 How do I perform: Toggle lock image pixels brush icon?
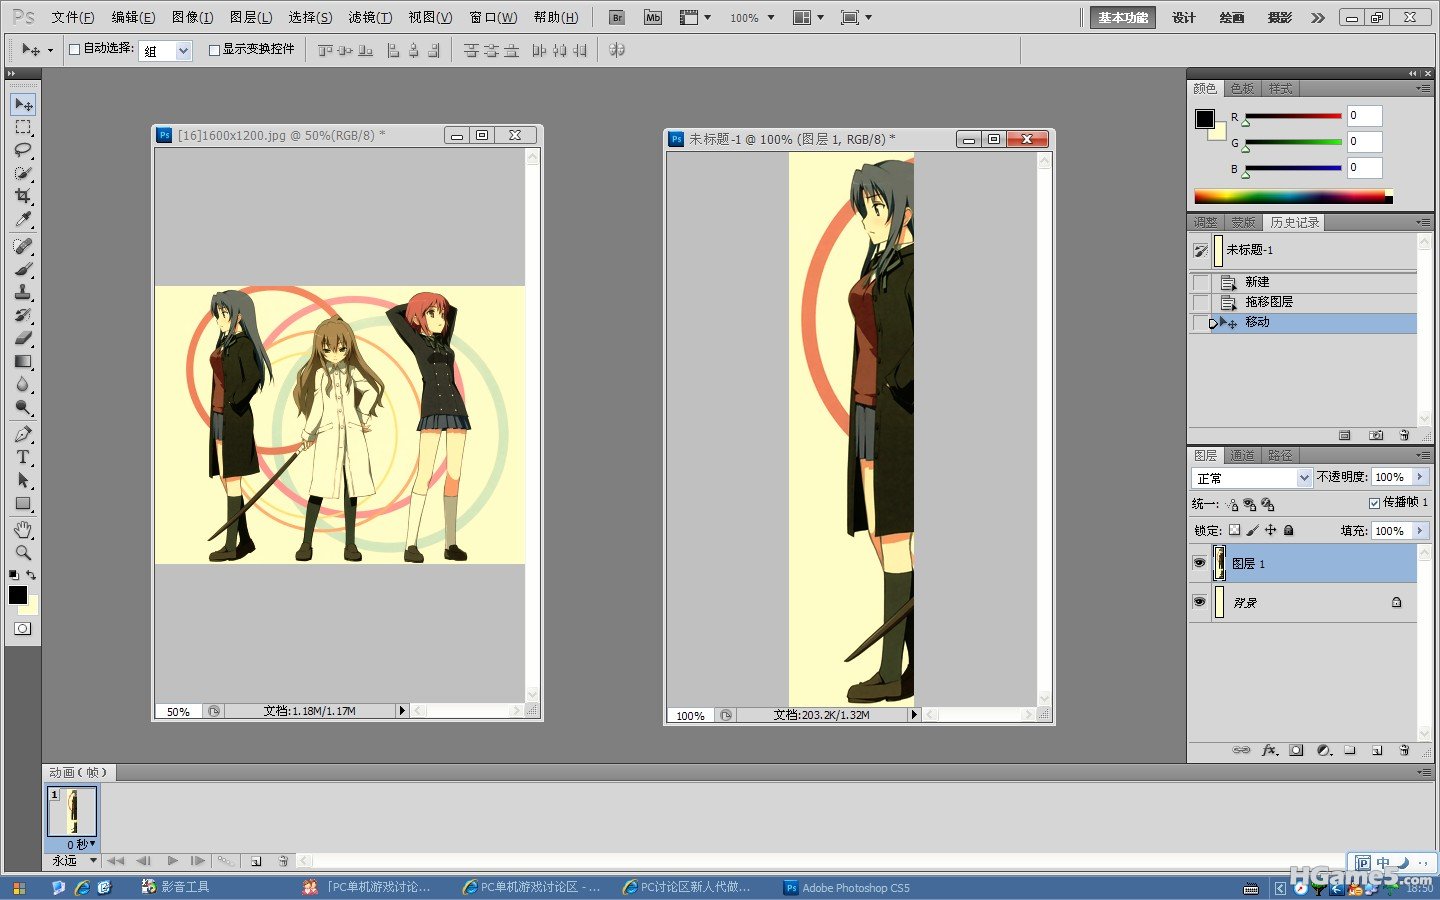(1252, 530)
